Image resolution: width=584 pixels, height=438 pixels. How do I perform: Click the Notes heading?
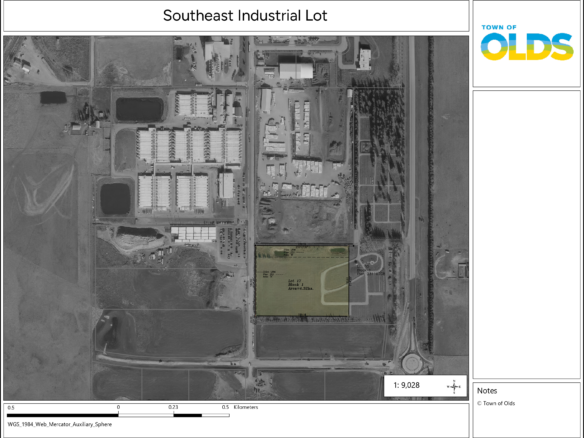(487, 391)
